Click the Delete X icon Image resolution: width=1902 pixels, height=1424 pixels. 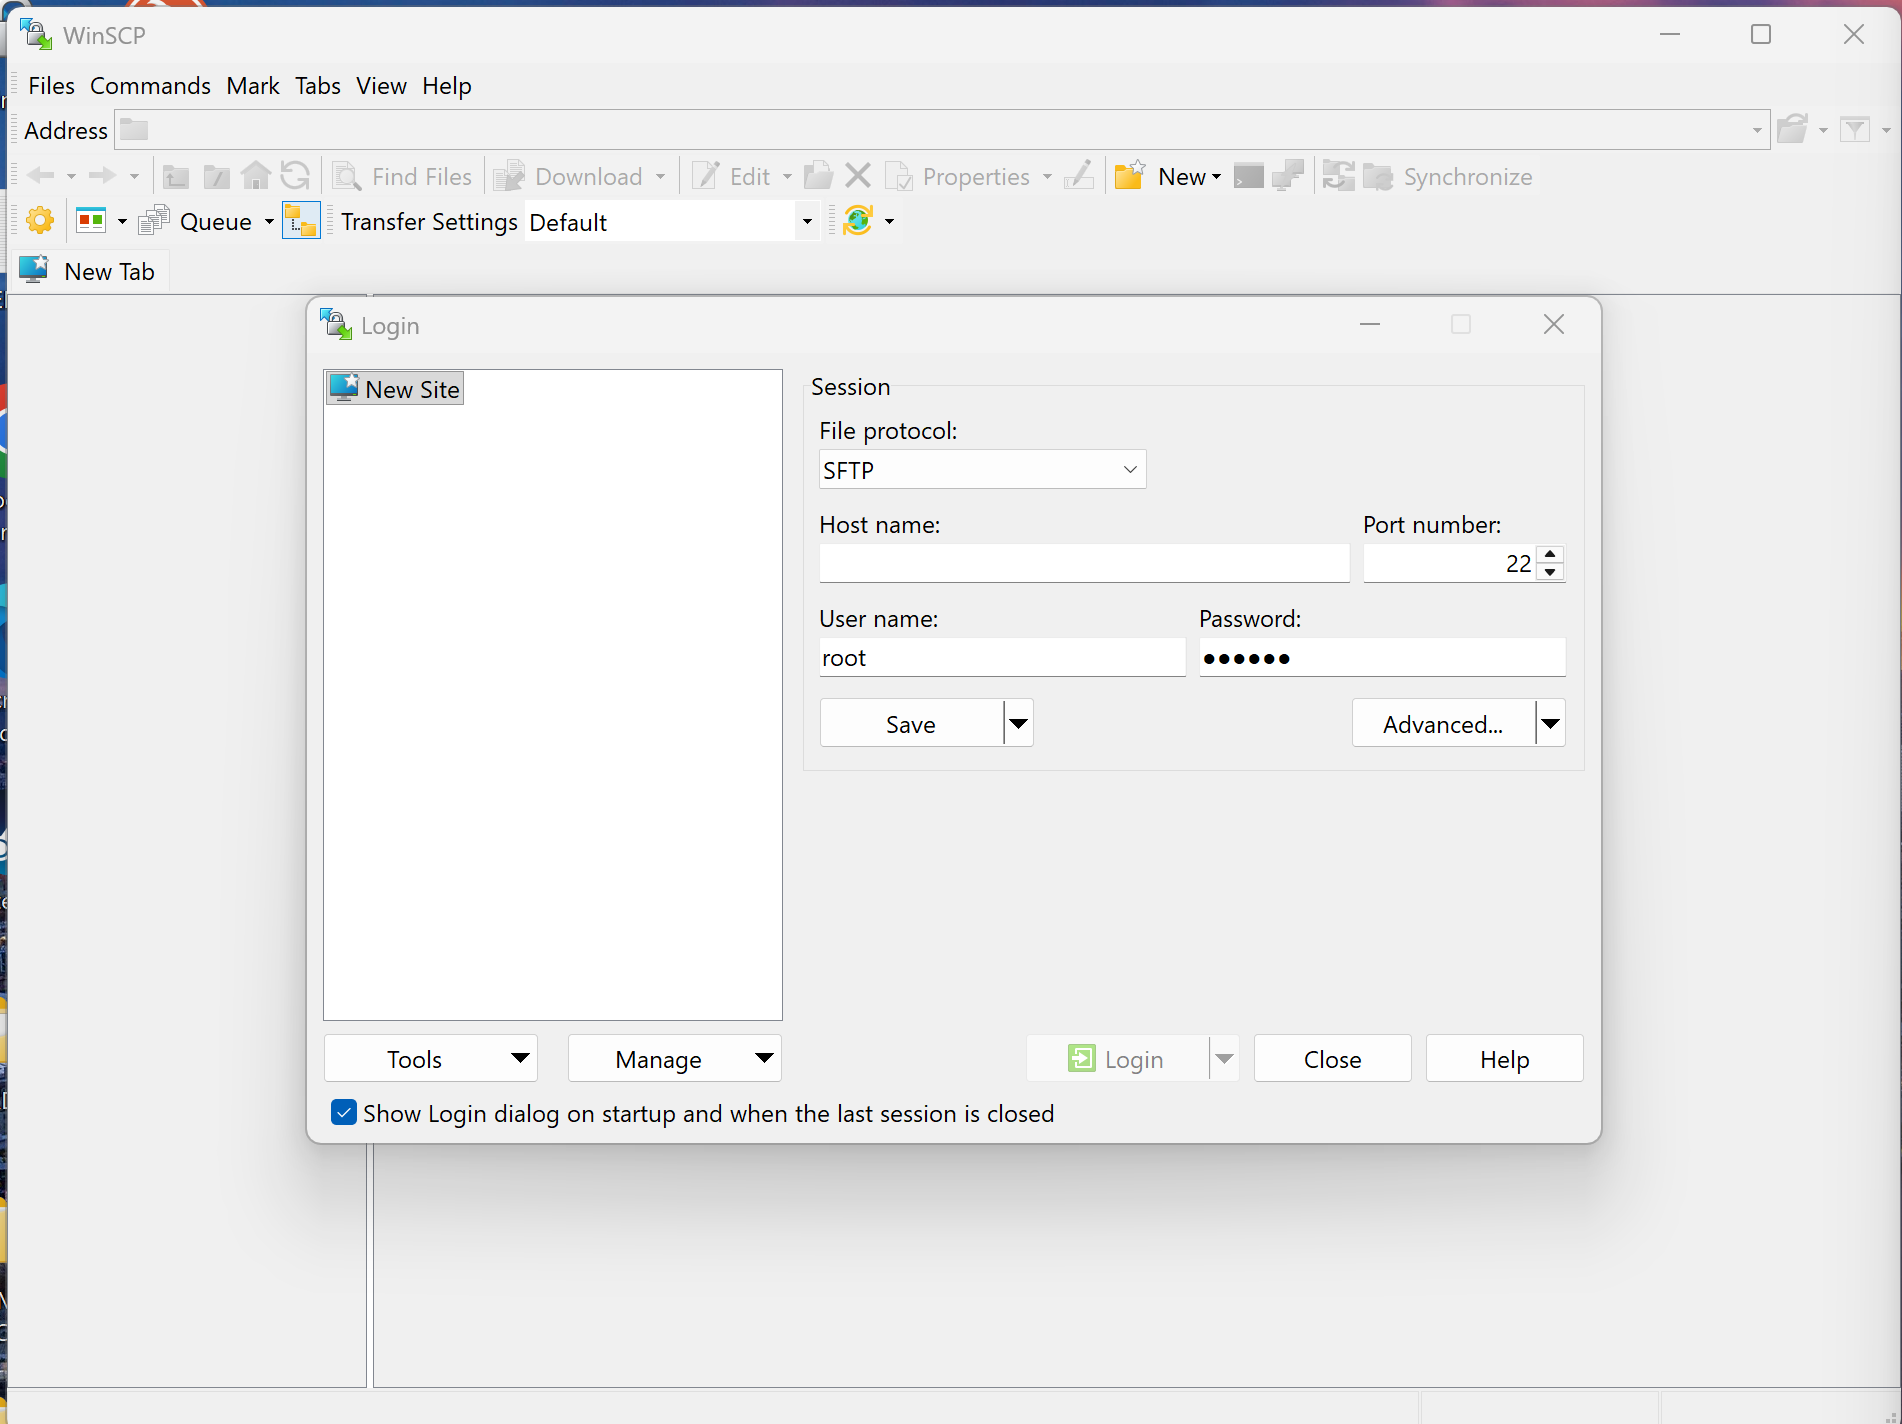[x=858, y=176]
